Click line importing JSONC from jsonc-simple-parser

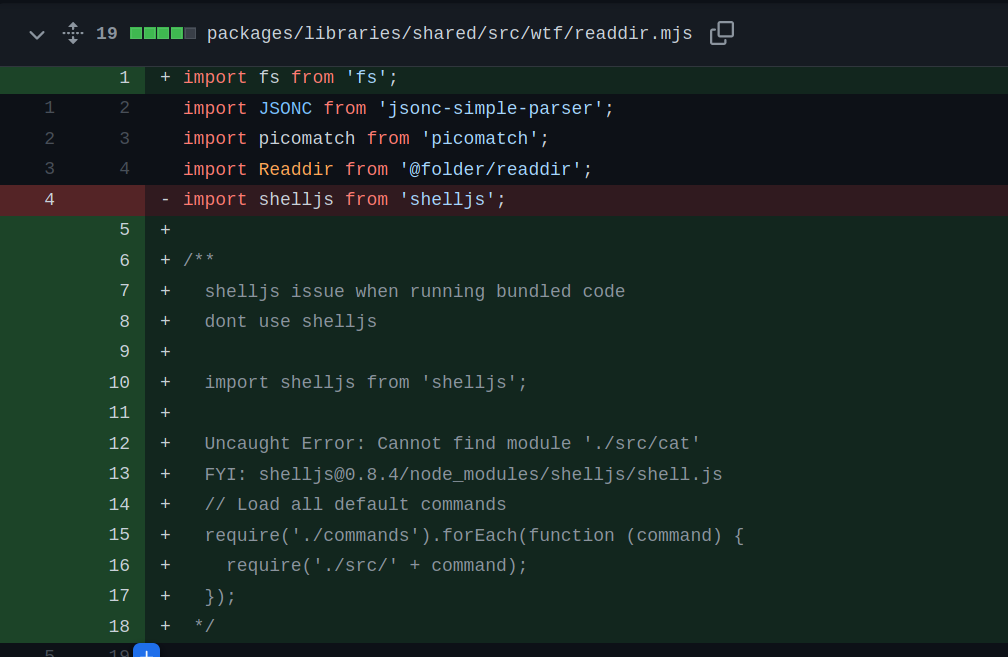tap(399, 108)
